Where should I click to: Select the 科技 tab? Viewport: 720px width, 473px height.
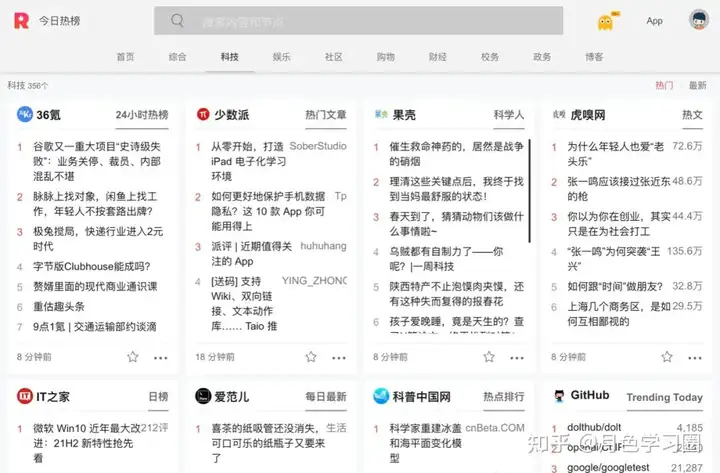pyautogui.click(x=230, y=57)
